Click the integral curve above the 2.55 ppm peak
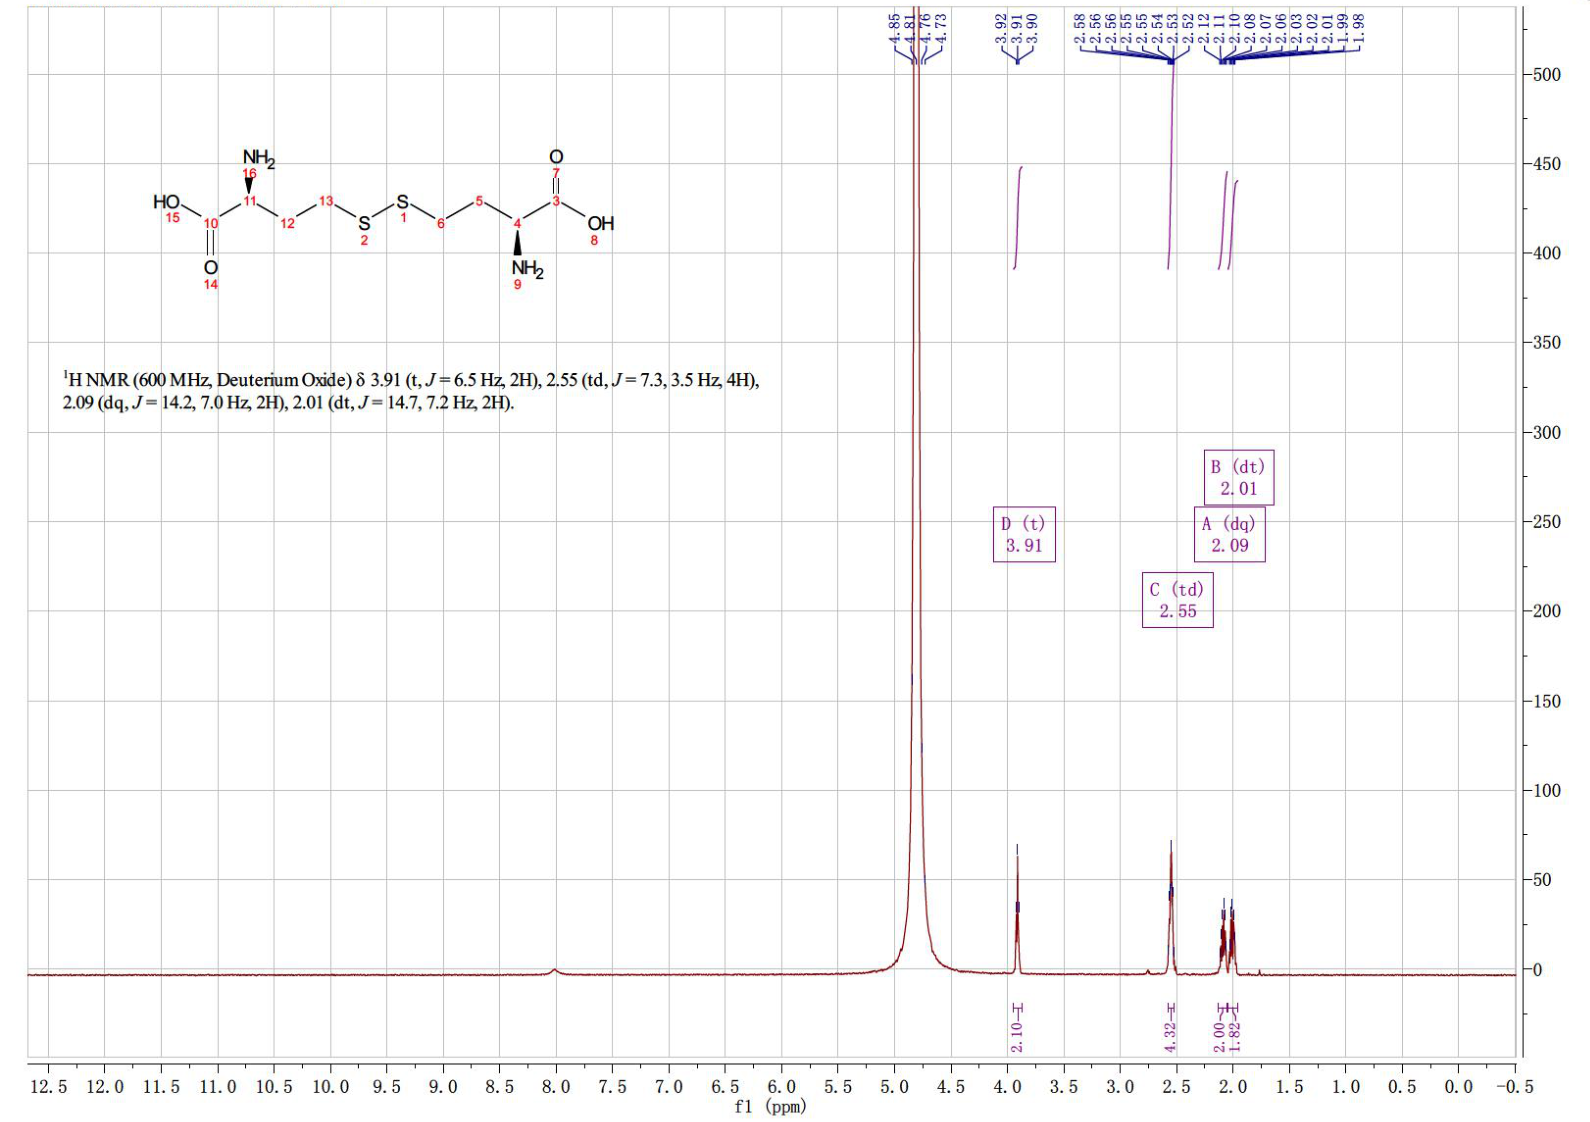Viewport: 1590px width, 1122px height. (x=1171, y=165)
